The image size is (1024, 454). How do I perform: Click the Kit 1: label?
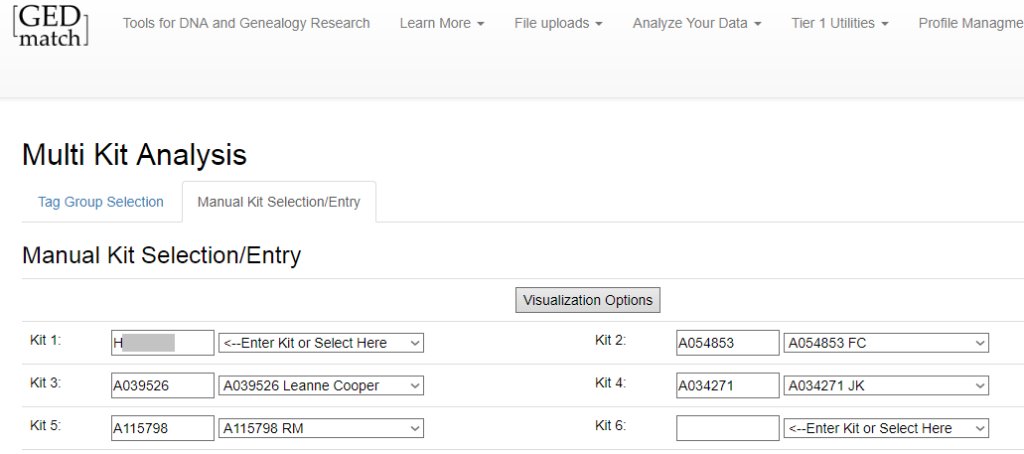pyautogui.click(x=46, y=340)
